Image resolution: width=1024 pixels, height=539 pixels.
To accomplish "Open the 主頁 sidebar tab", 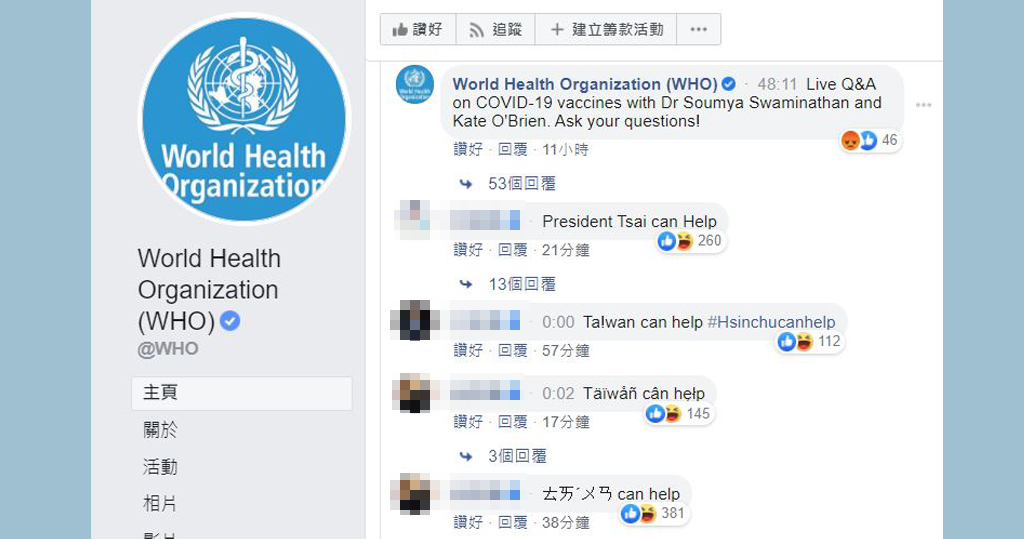I will coord(242,393).
